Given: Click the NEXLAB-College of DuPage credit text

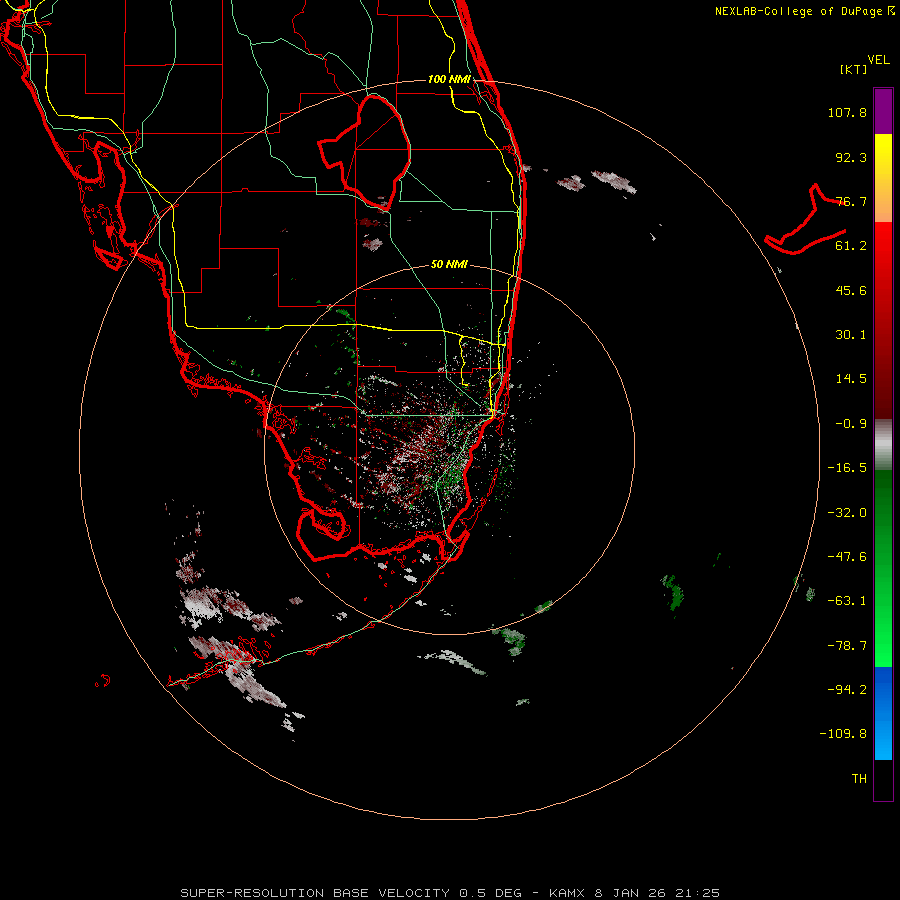Looking at the screenshot, I should tap(804, 11).
